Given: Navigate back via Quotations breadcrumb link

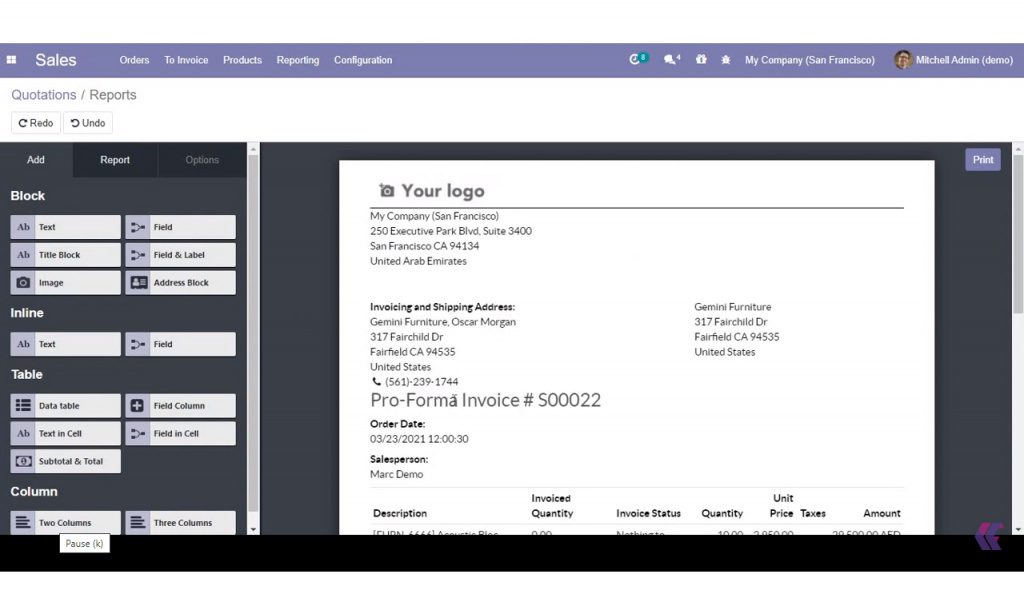Looking at the screenshot, I should click(x=43, y=95).
